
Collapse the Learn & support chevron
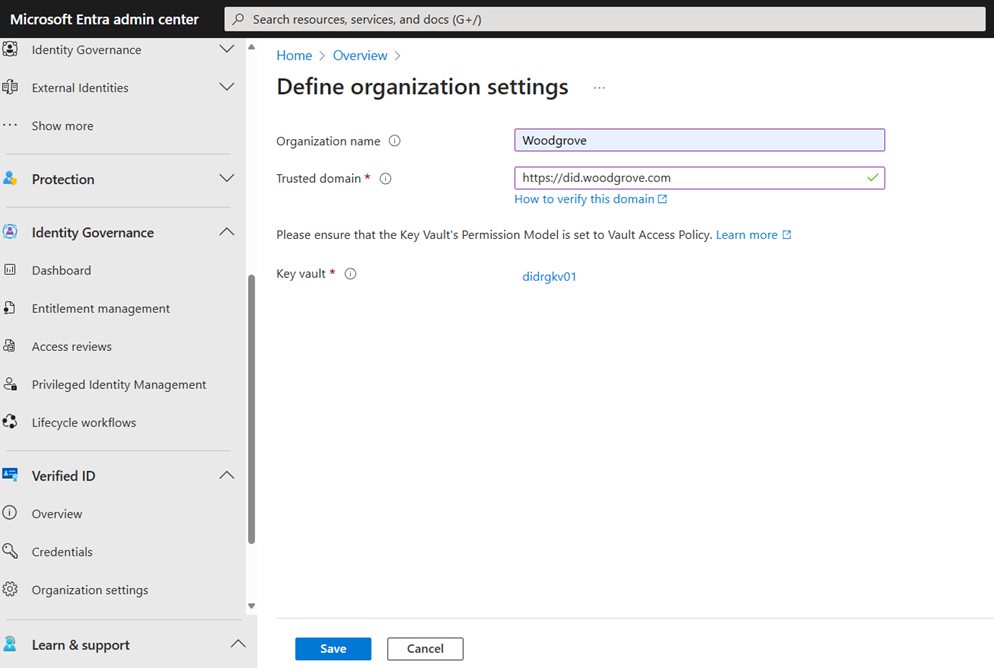click(238, 644)
